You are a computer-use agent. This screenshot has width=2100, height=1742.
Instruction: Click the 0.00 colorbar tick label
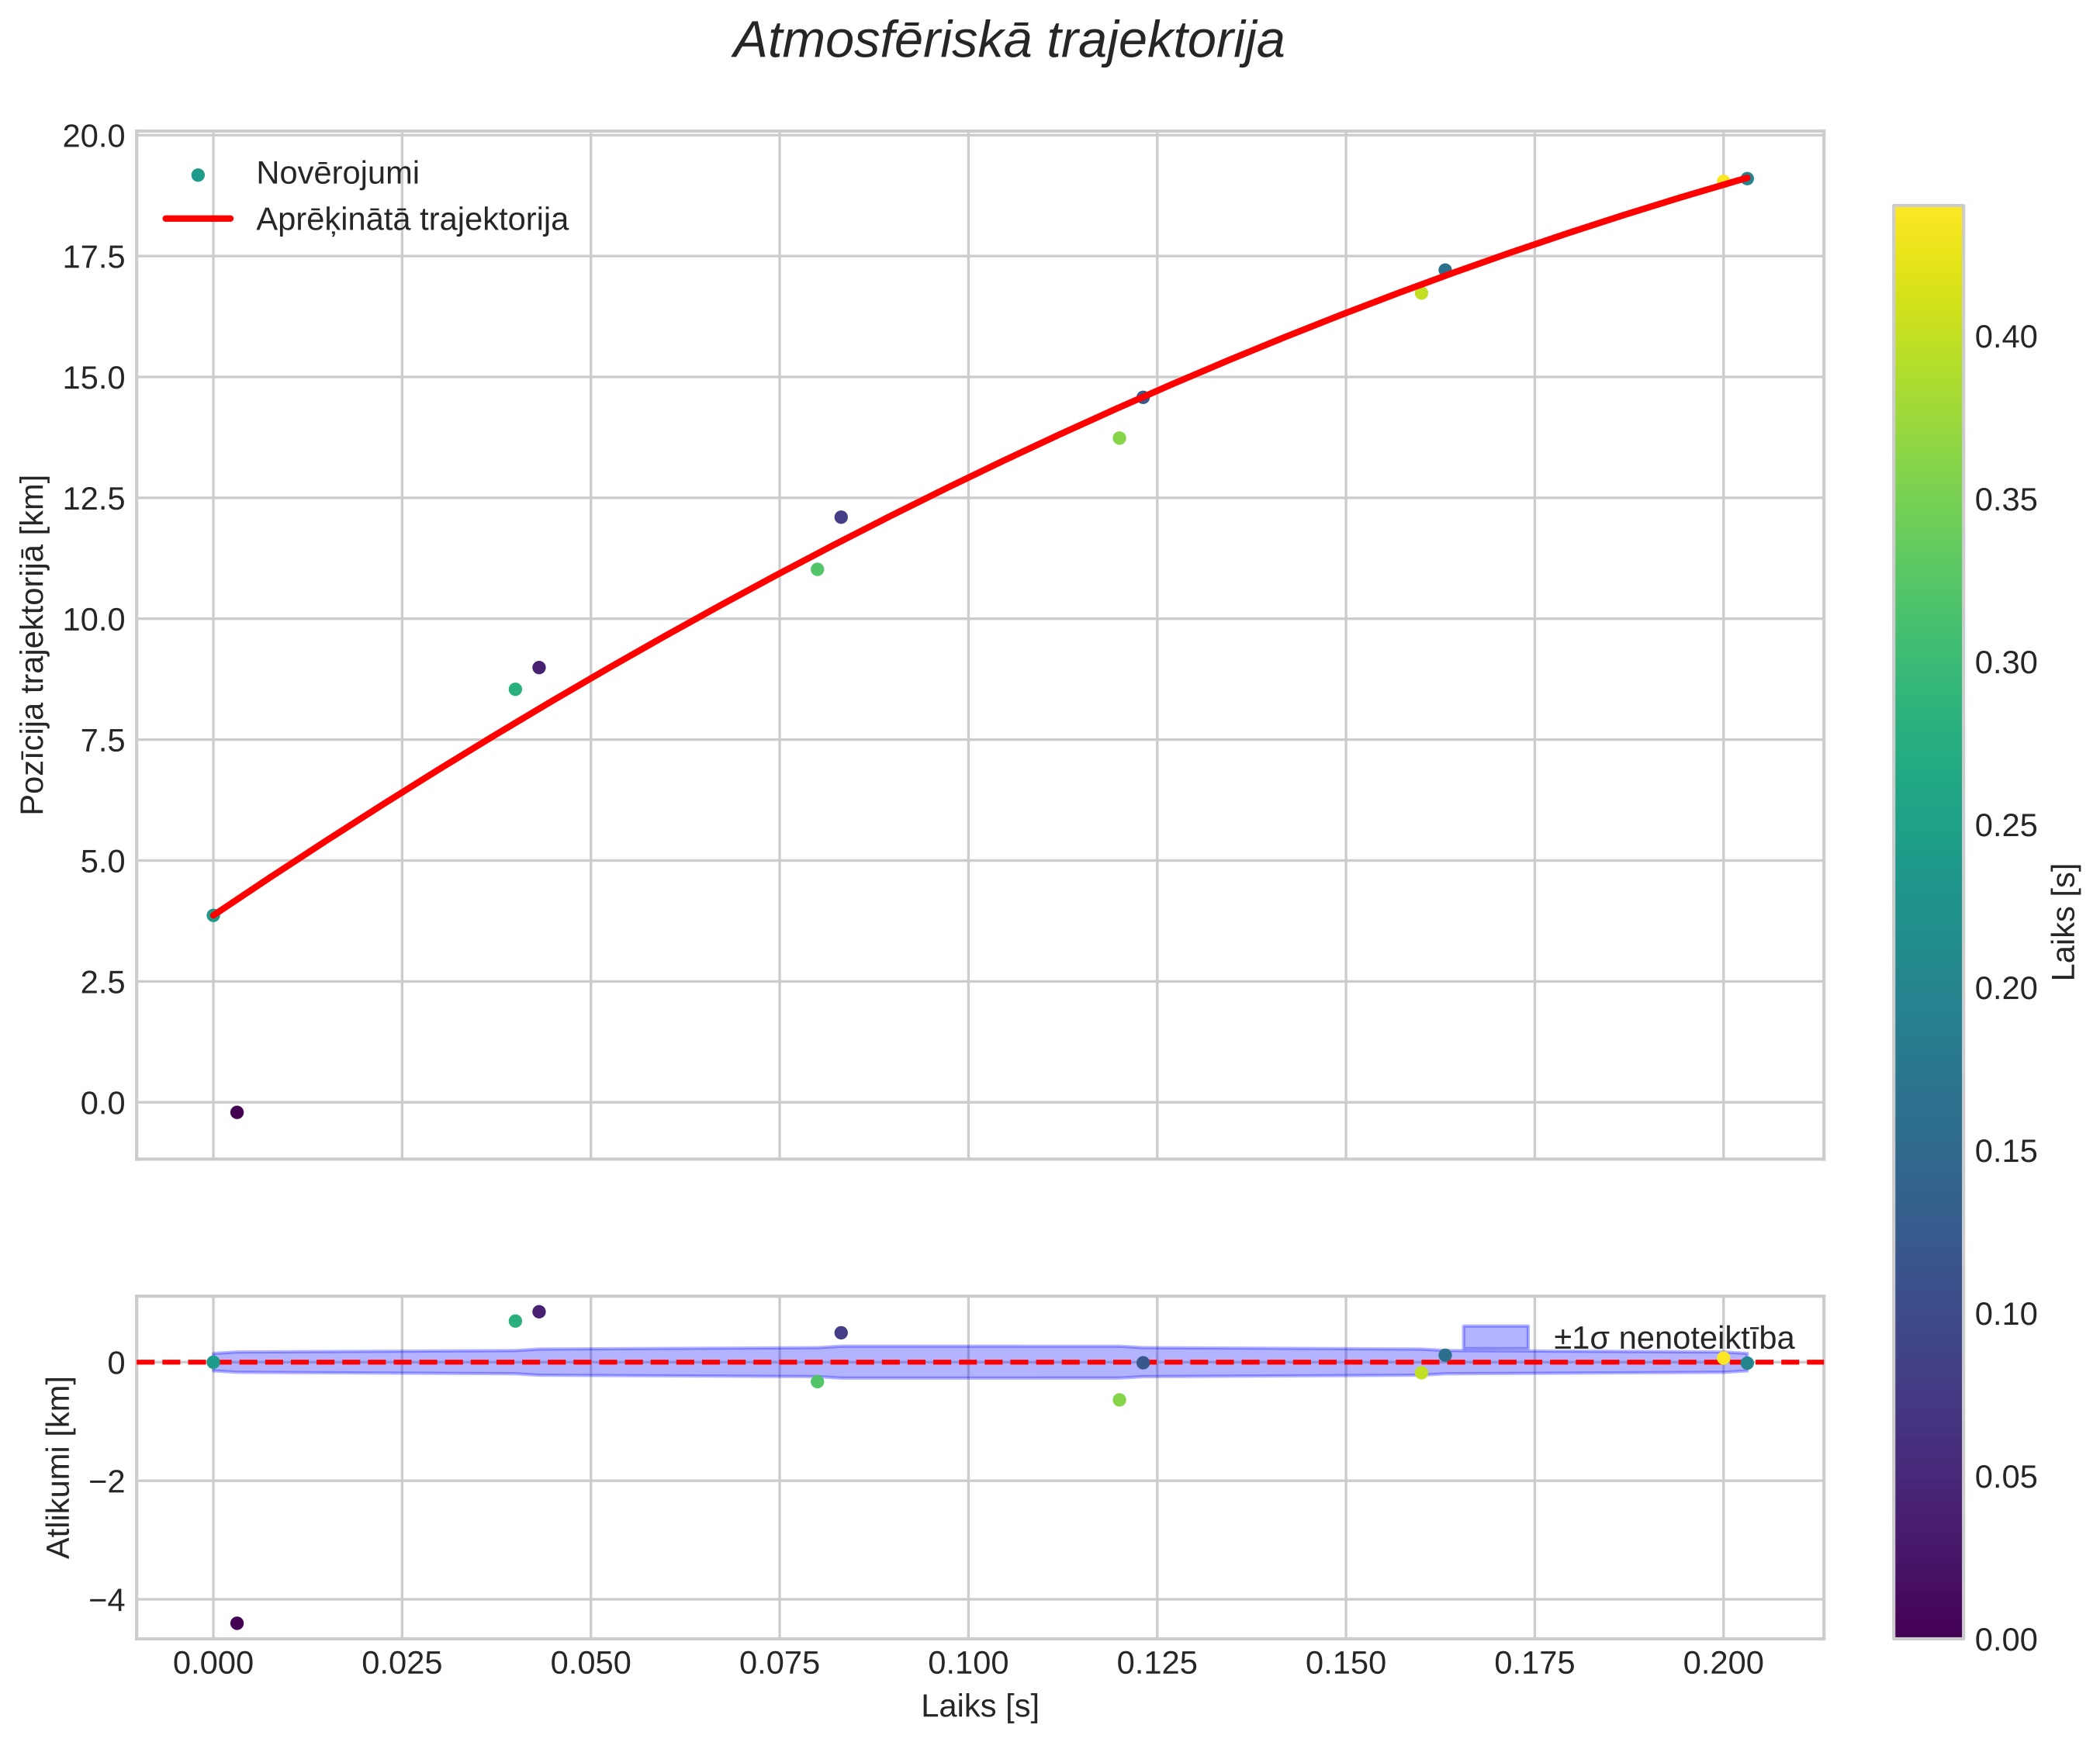pyautogui.click(x=2006, y=1639)
